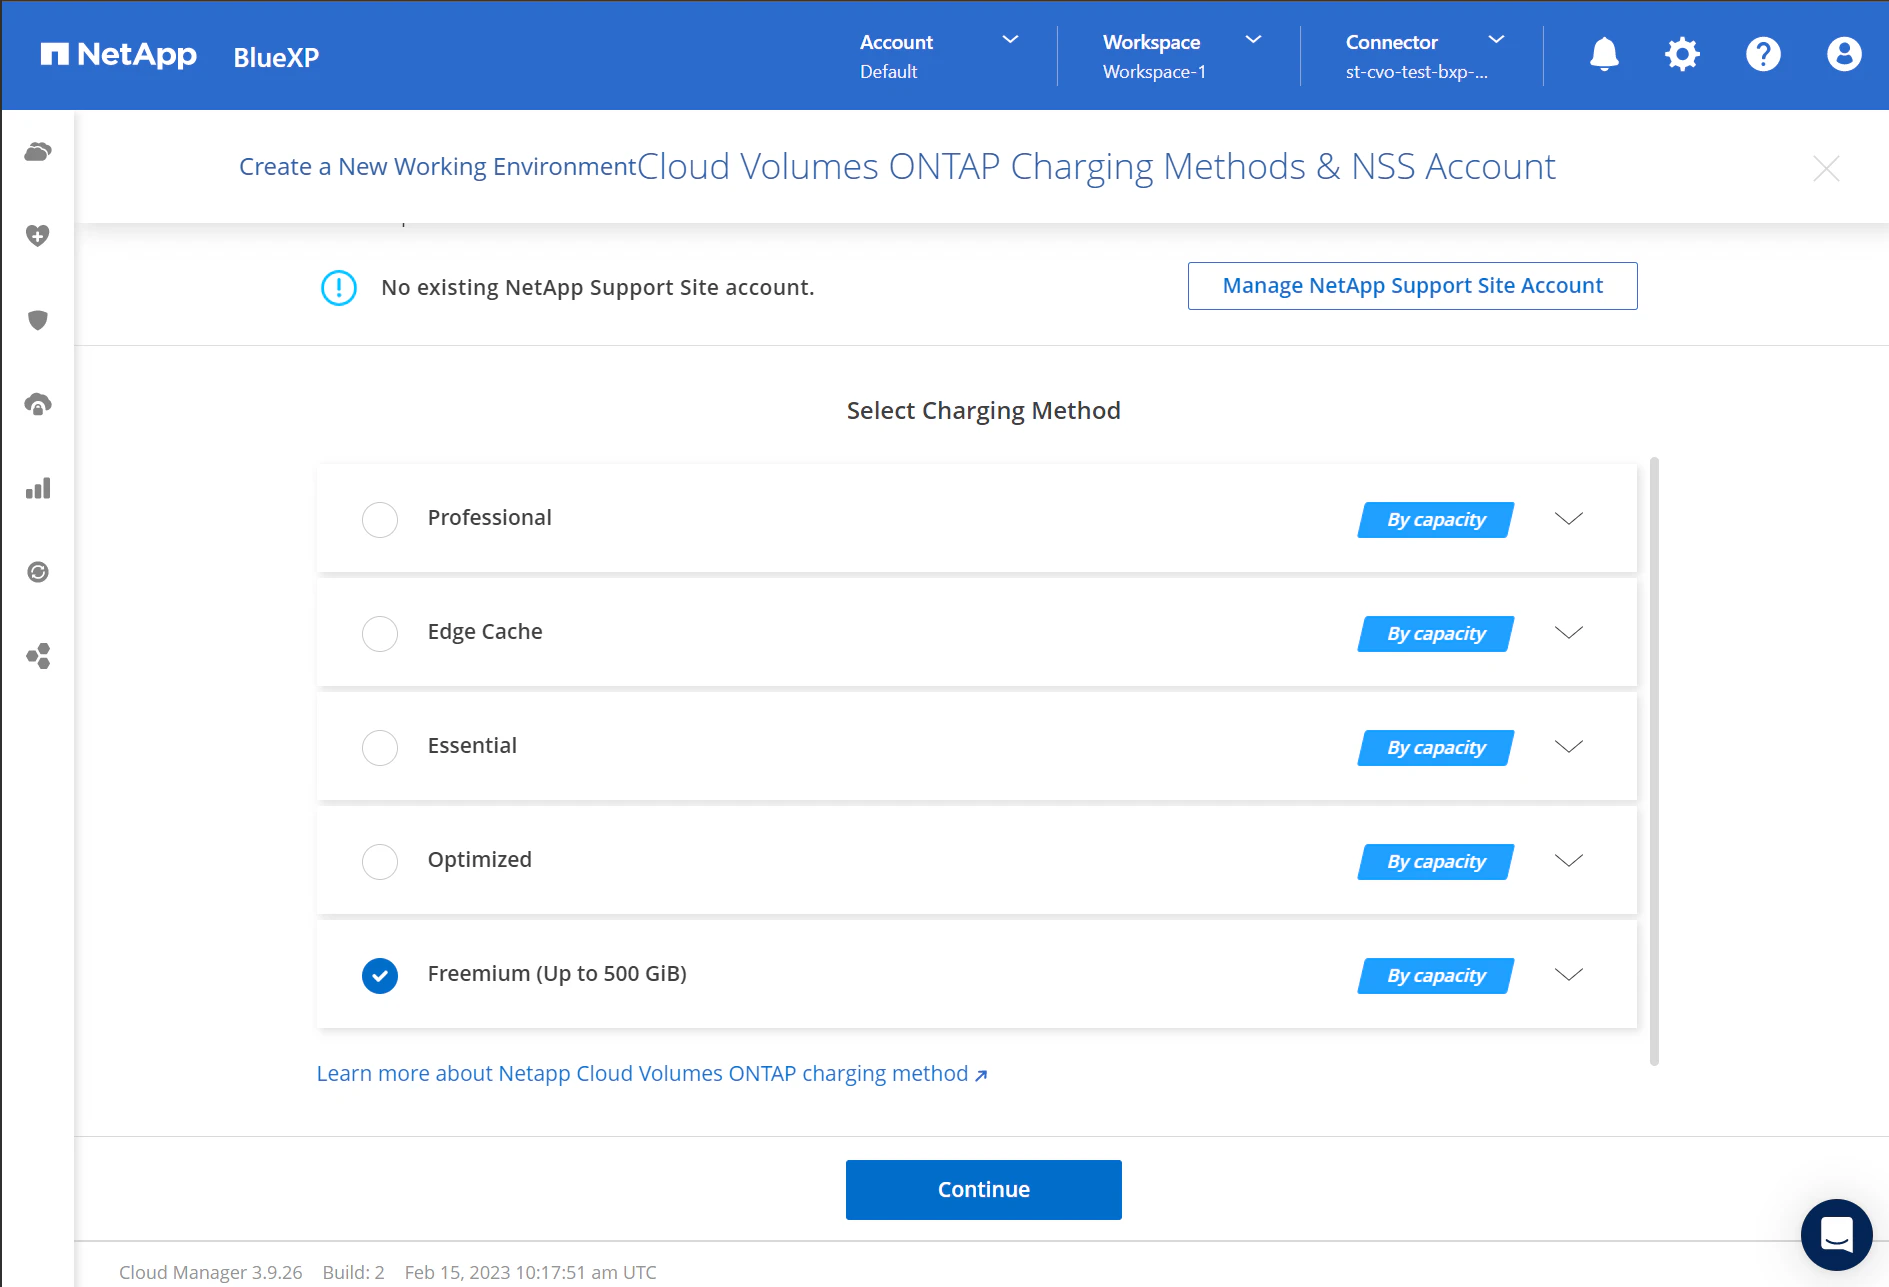Viewport: 1889px width, 1287px height.
Task: Click Create a New Working Environment breadcrumb
Action: coord(437,167)
